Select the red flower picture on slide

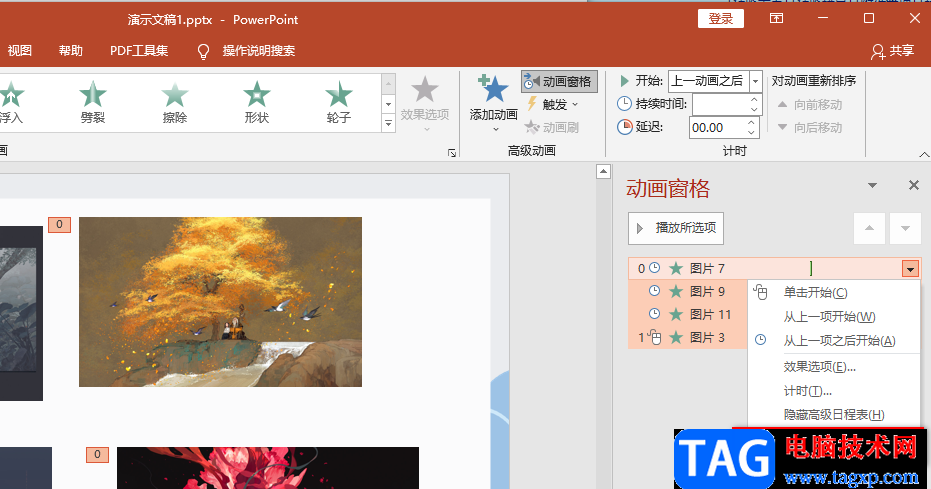point(268,468)
